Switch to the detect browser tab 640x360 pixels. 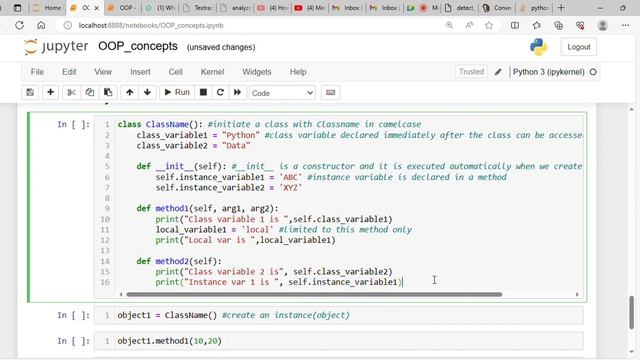pyautogui.click(x=459, y=8)
